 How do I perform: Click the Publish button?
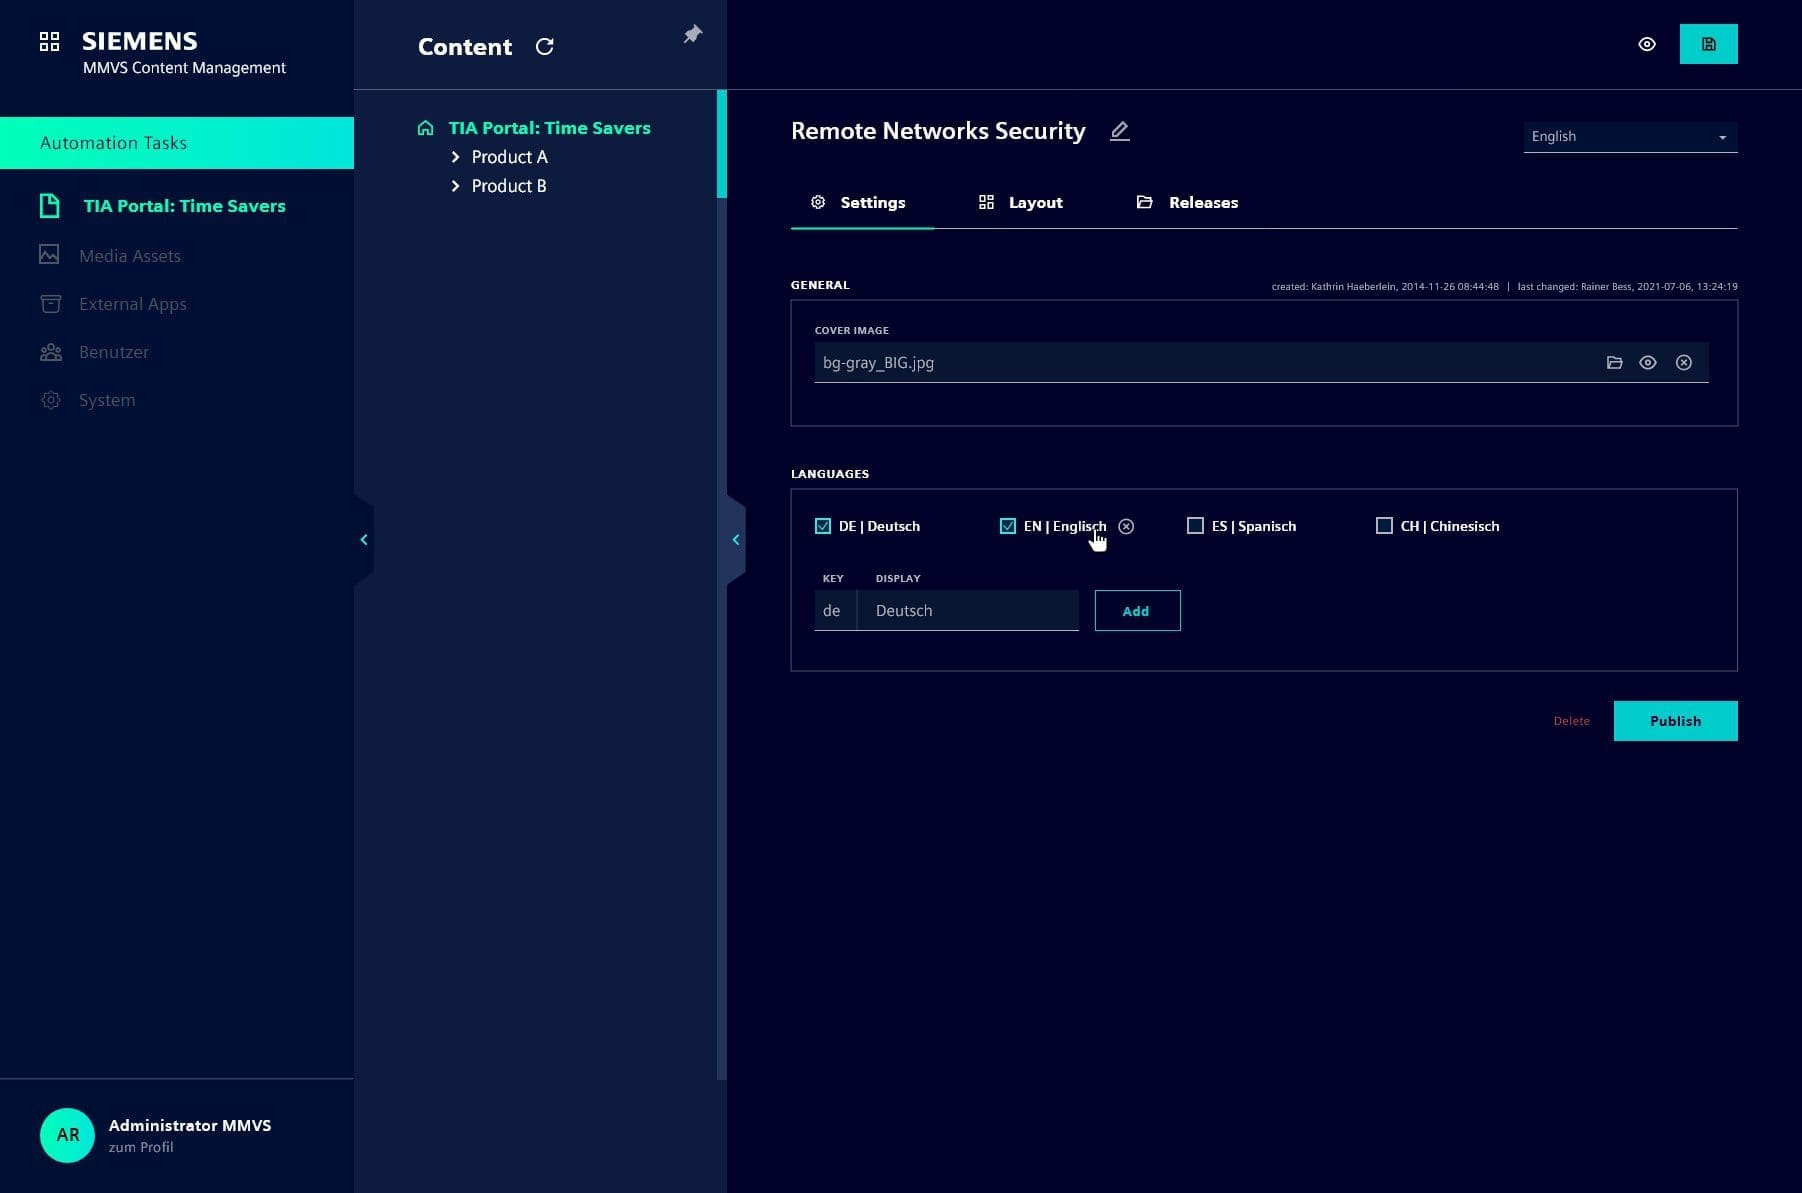pyautogui.click(x=1675, y=721)
